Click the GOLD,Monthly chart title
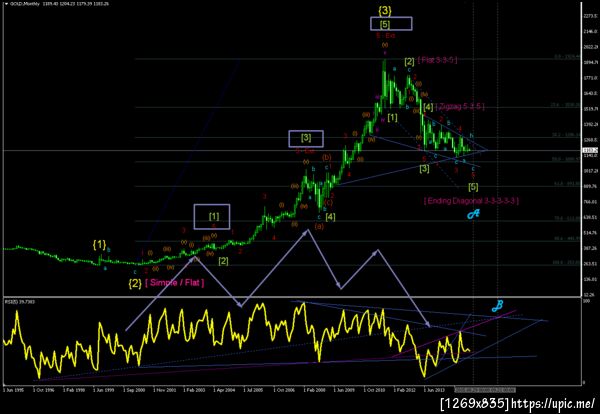600x414 pixels. (x=23, y=4)
